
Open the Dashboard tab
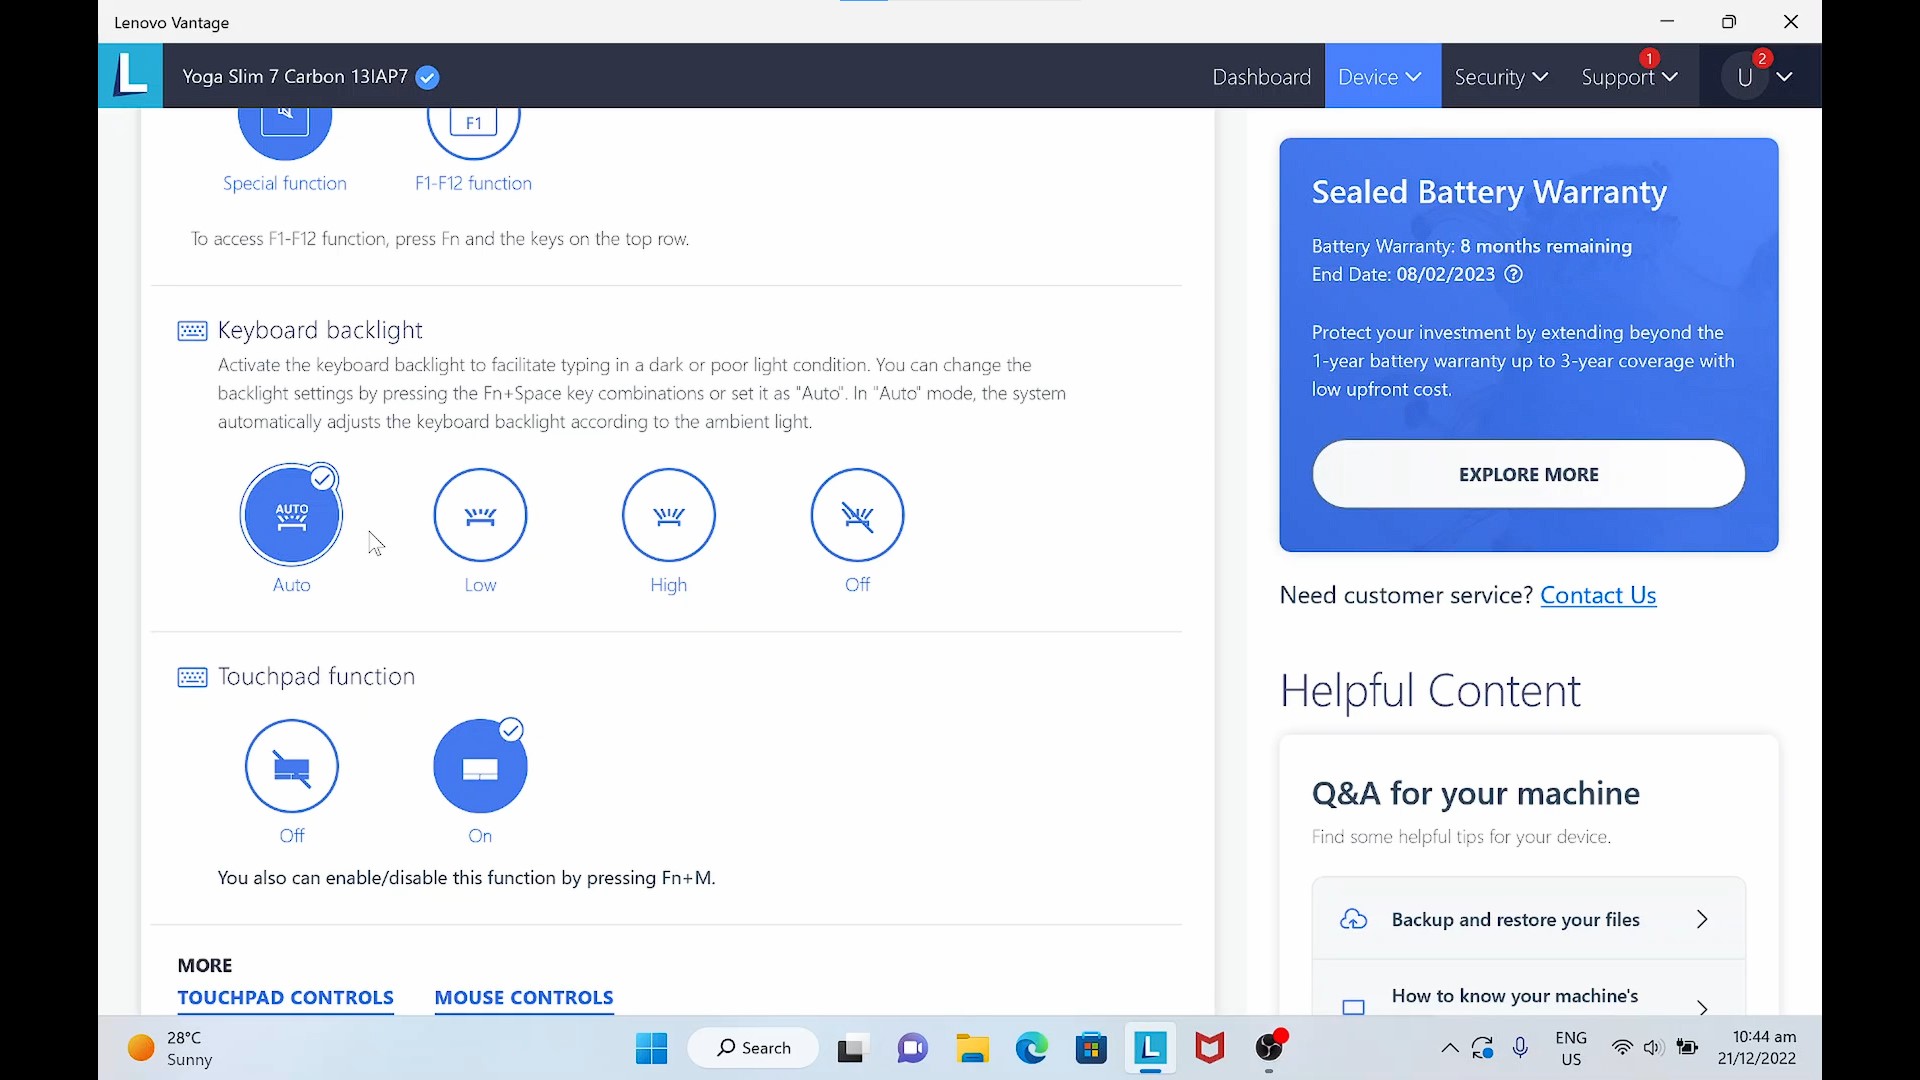click(1261, 77)
